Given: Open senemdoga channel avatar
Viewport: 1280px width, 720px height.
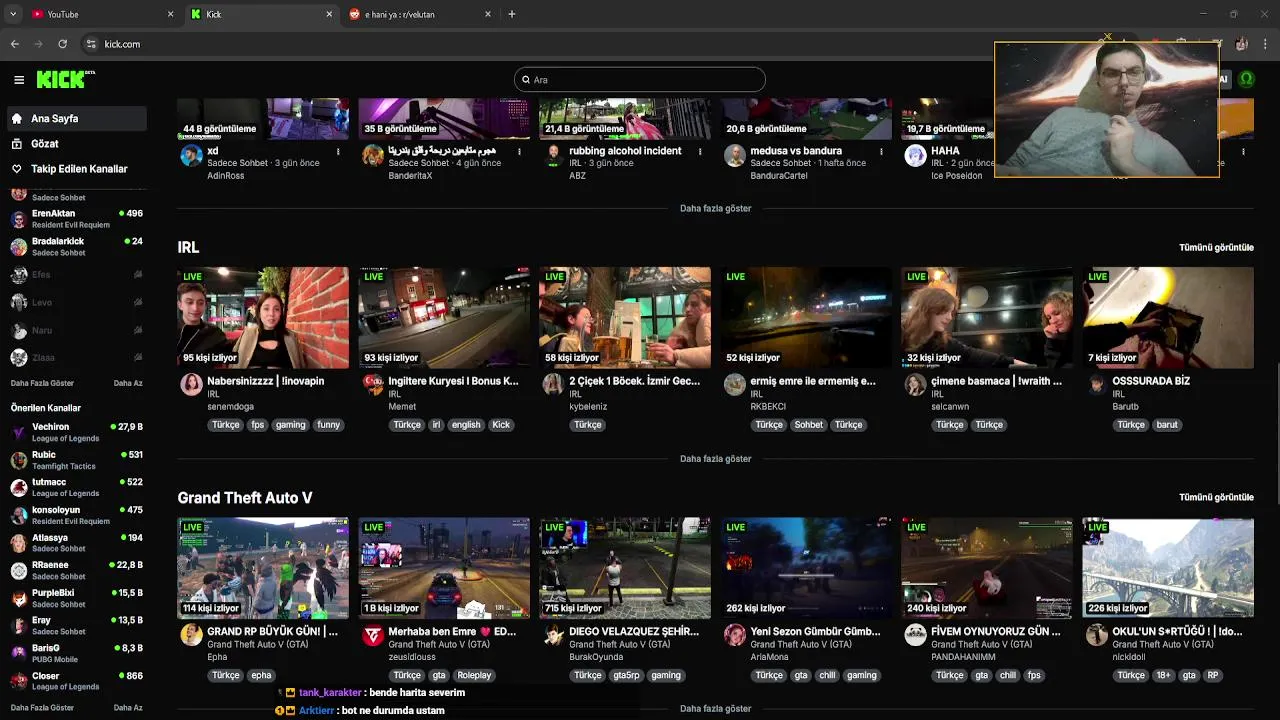Looking at the screenshot, I should tap(191, 385).
